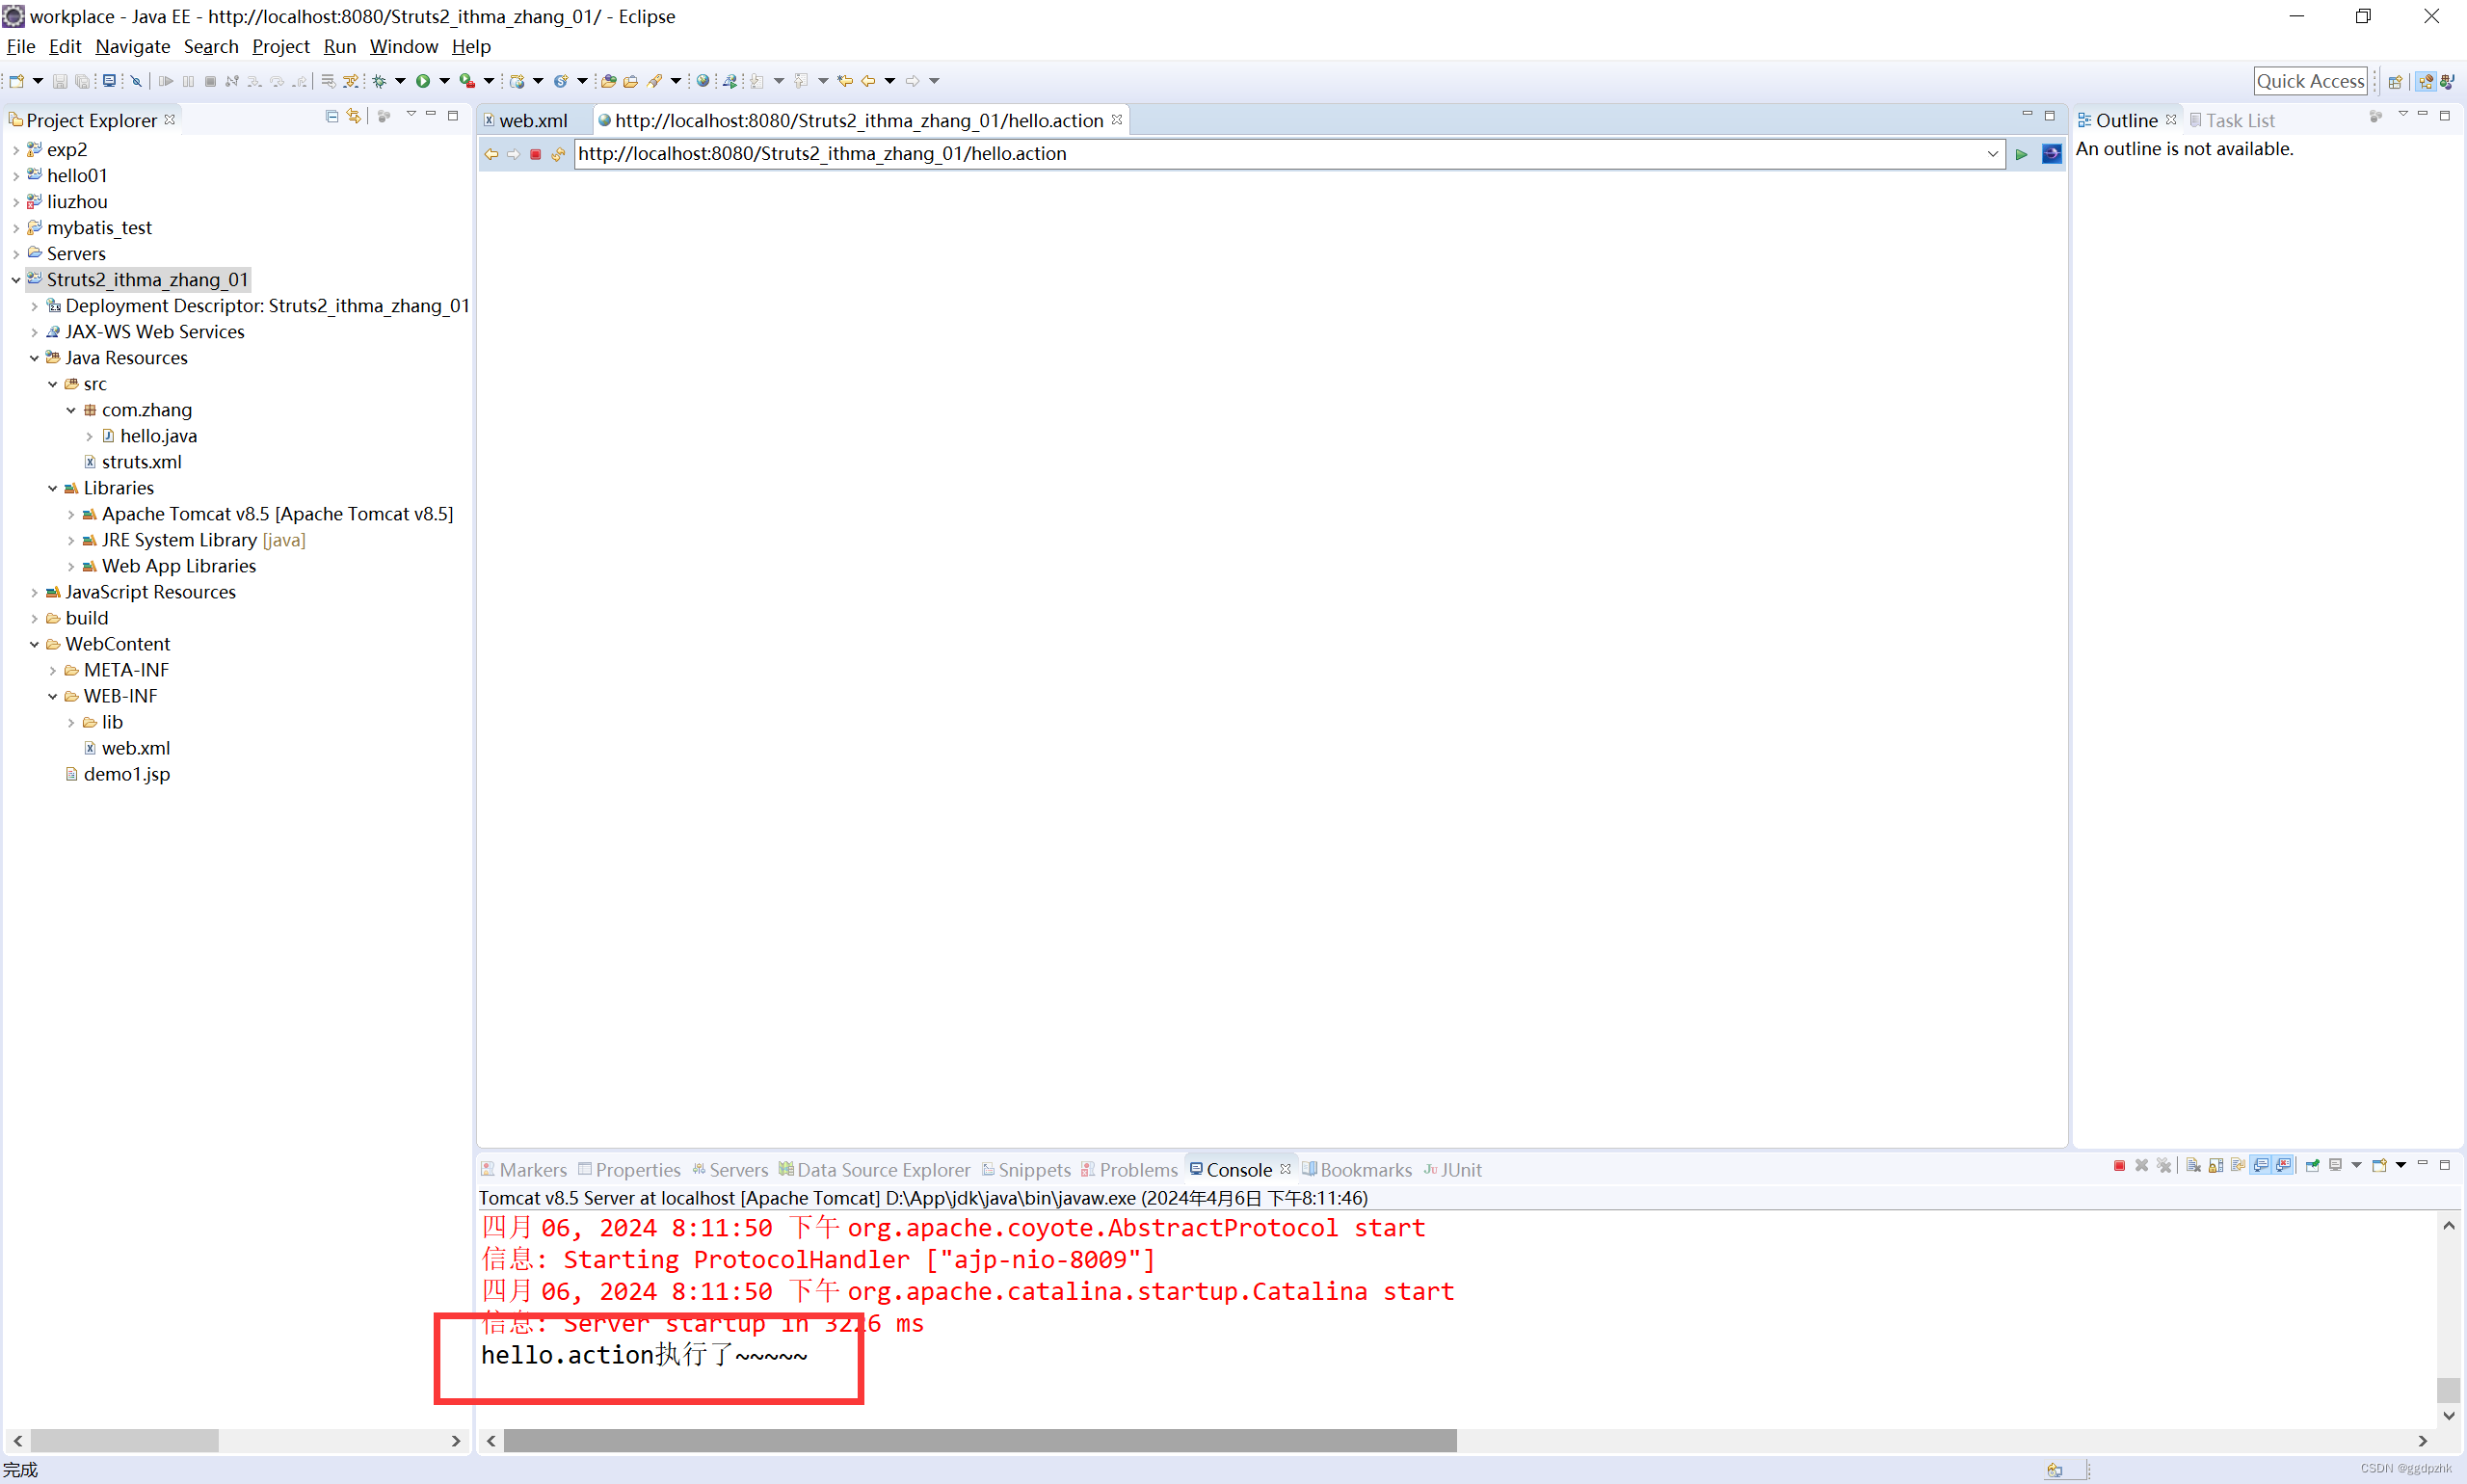Expand the exp2 project node
The image size is (2467, 1484).
tap(16, 150)
